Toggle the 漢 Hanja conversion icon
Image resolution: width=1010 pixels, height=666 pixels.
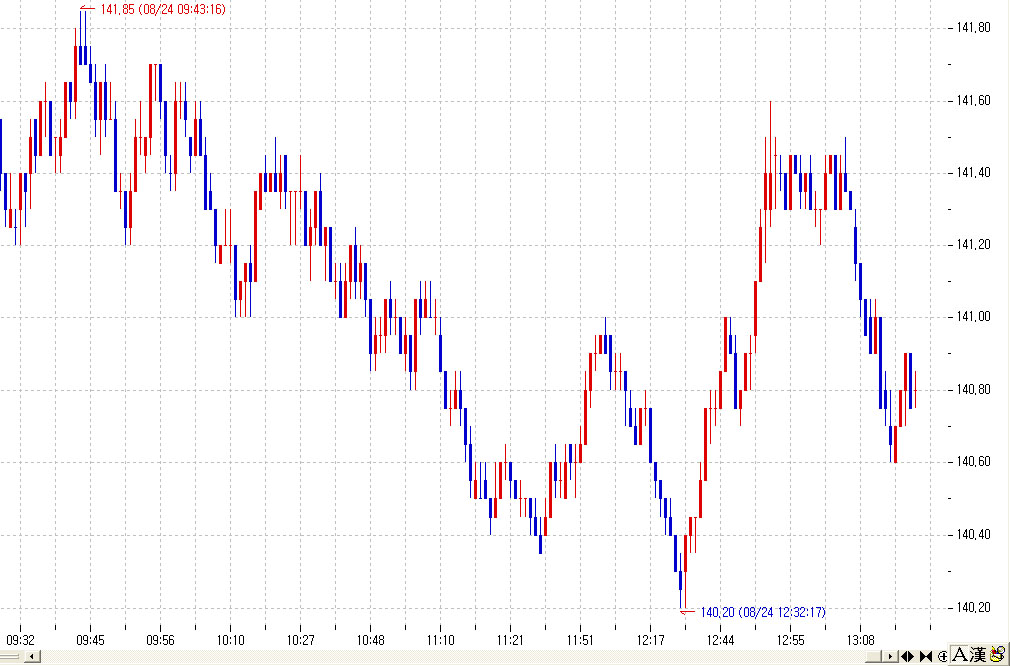979,655
